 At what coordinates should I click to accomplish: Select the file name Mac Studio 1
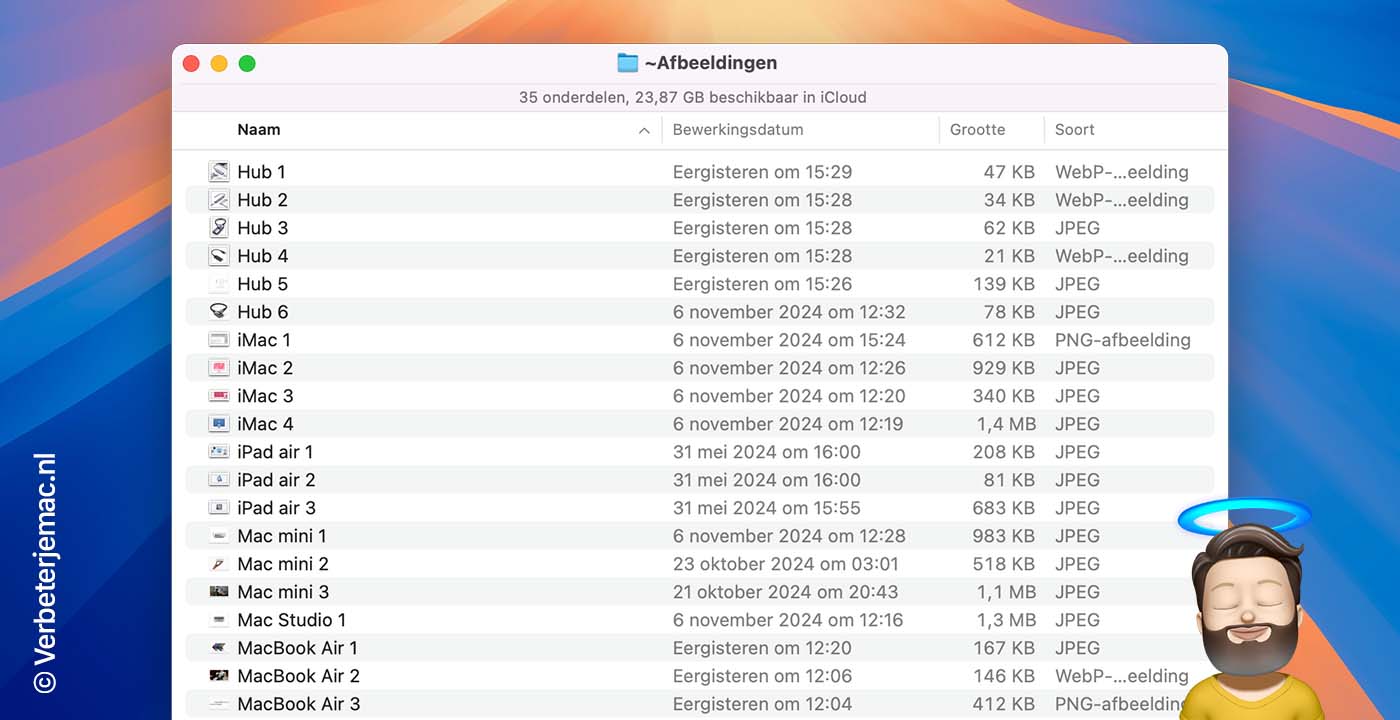(292, 620)
